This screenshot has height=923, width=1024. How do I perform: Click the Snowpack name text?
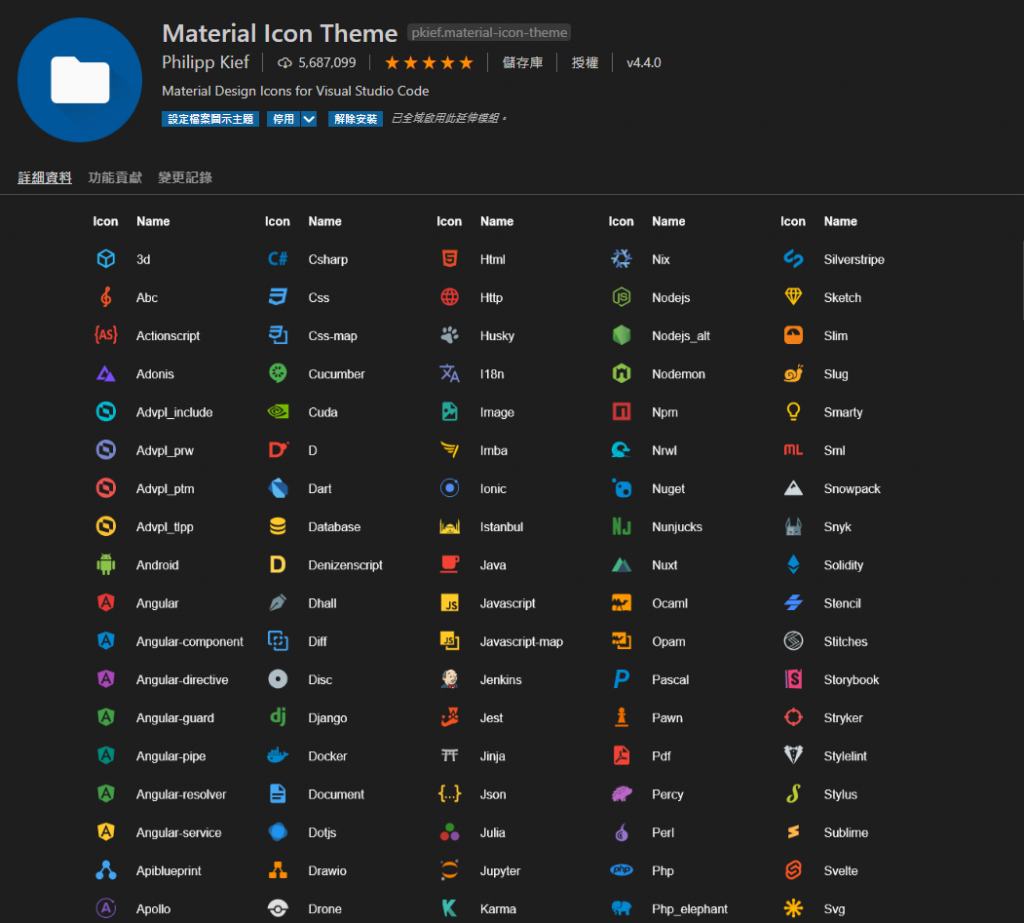852,489
